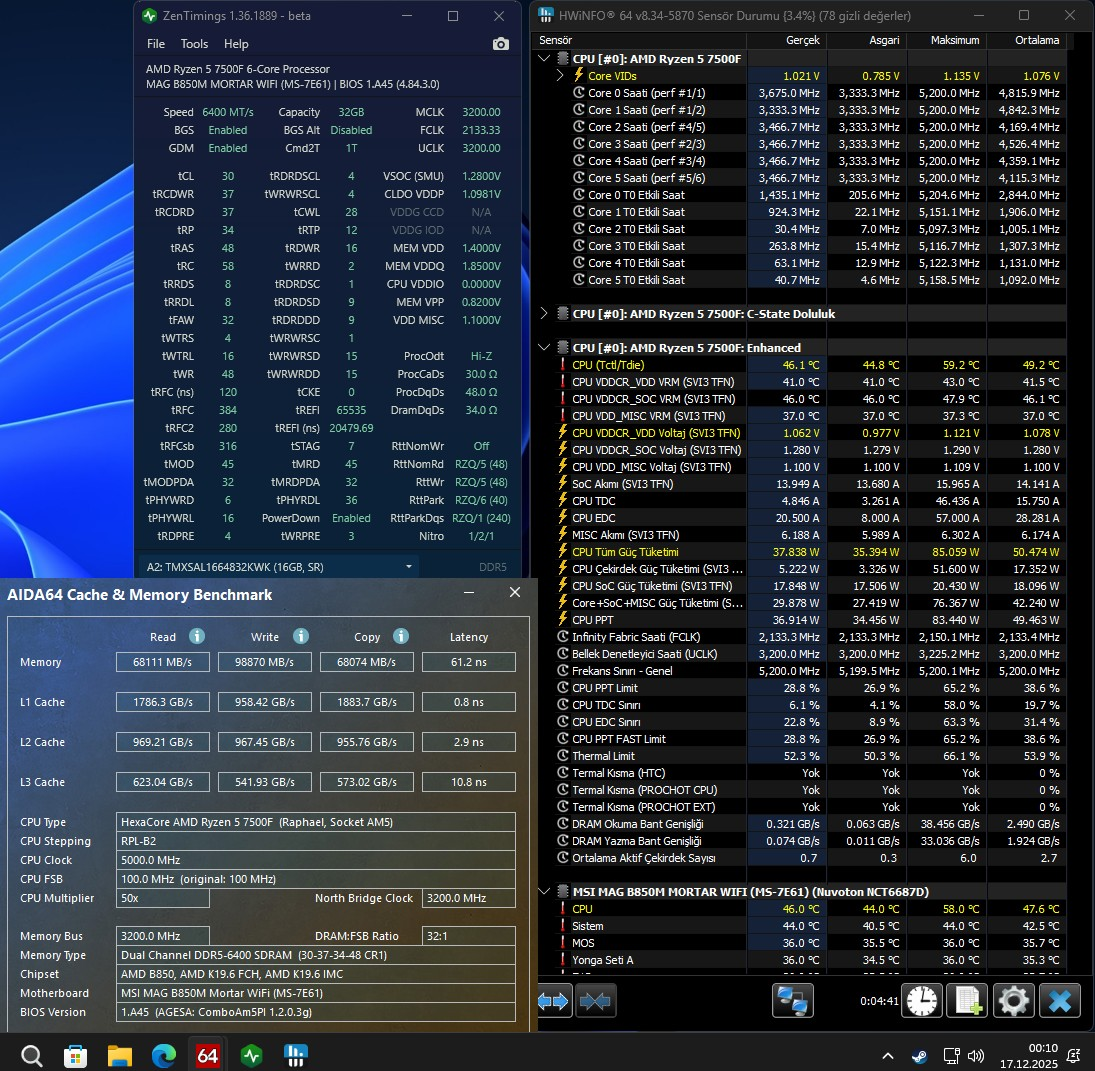Click the lightning icon beside CPU PPT

pyautogui.click(x=563, y=619)
